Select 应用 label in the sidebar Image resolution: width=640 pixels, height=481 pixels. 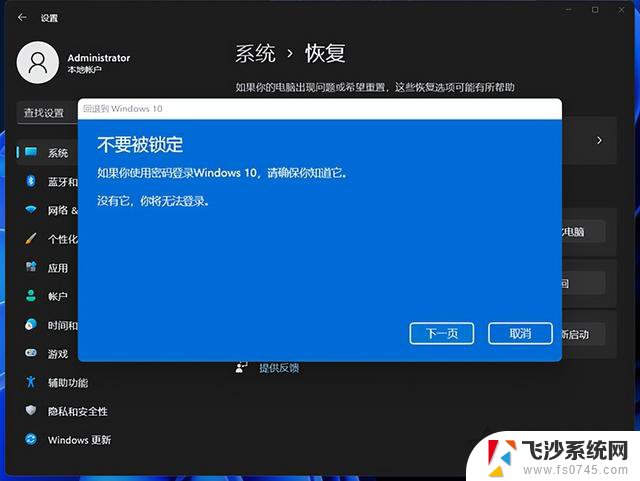(x=58, y=268)
